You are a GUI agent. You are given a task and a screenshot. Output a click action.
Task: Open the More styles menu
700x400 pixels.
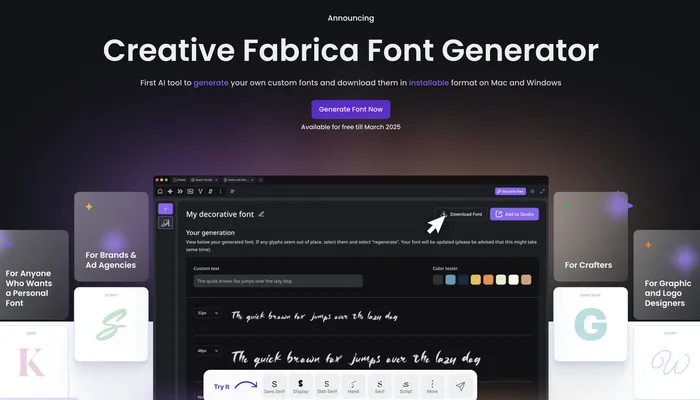pyautogui.click(x=432, y=385)
